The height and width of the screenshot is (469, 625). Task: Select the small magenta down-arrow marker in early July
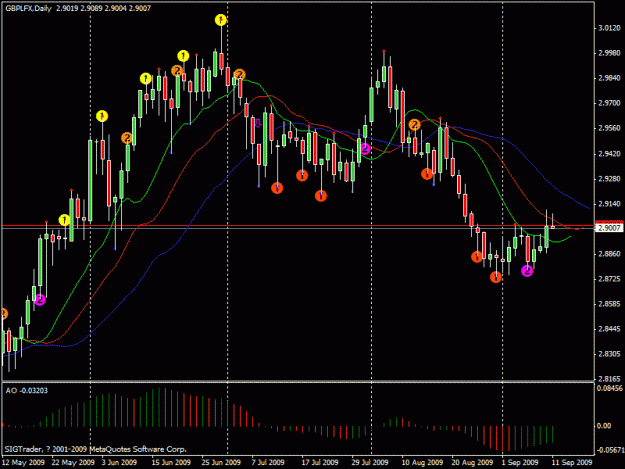257,123
